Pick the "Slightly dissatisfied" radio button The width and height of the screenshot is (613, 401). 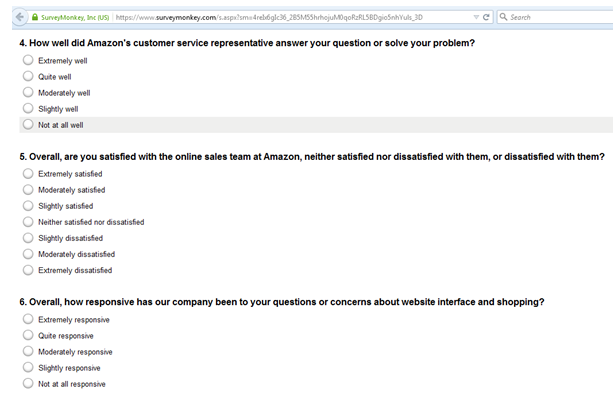(28, 238)
